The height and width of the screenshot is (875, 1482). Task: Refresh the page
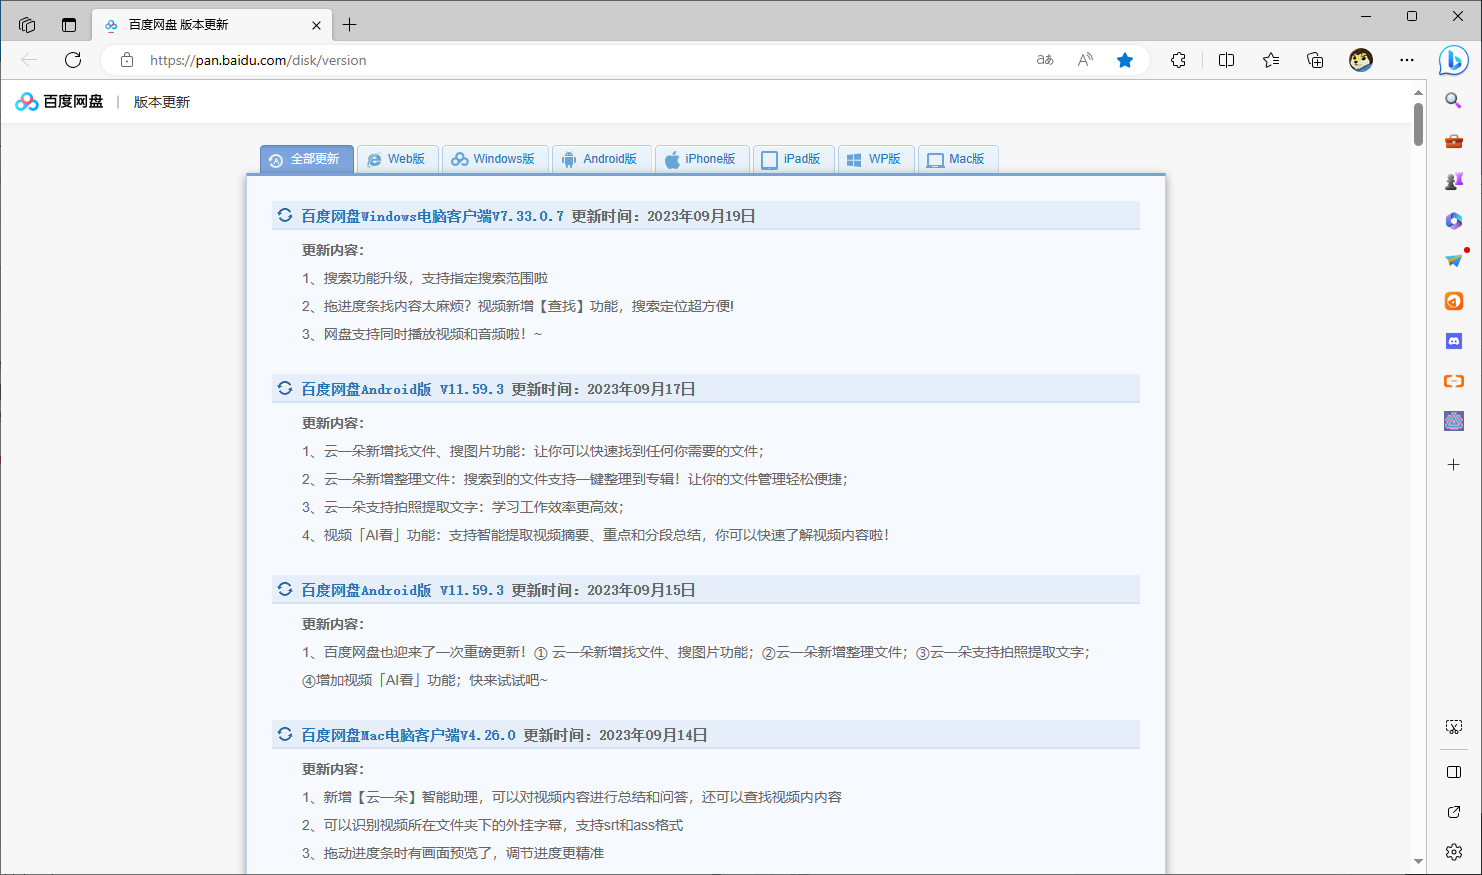73,60
